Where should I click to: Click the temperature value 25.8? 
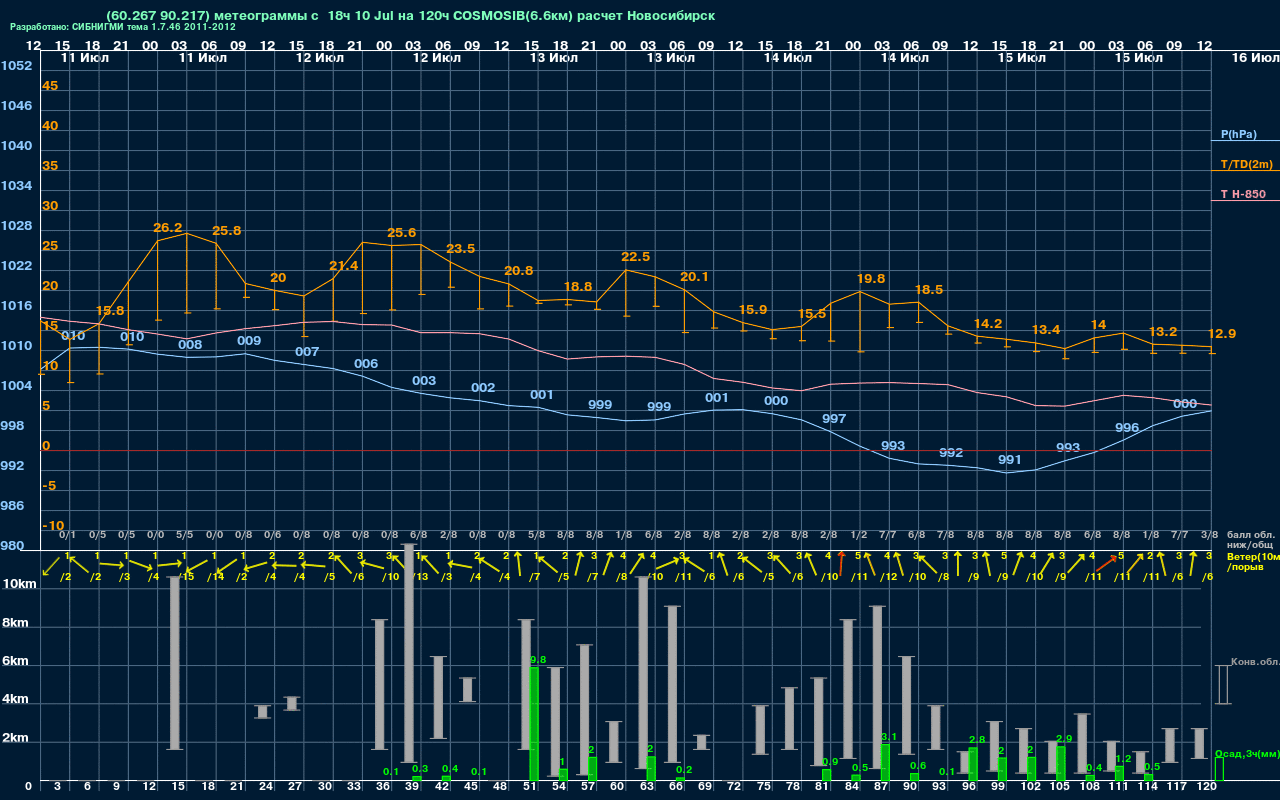tap(227, 230)
